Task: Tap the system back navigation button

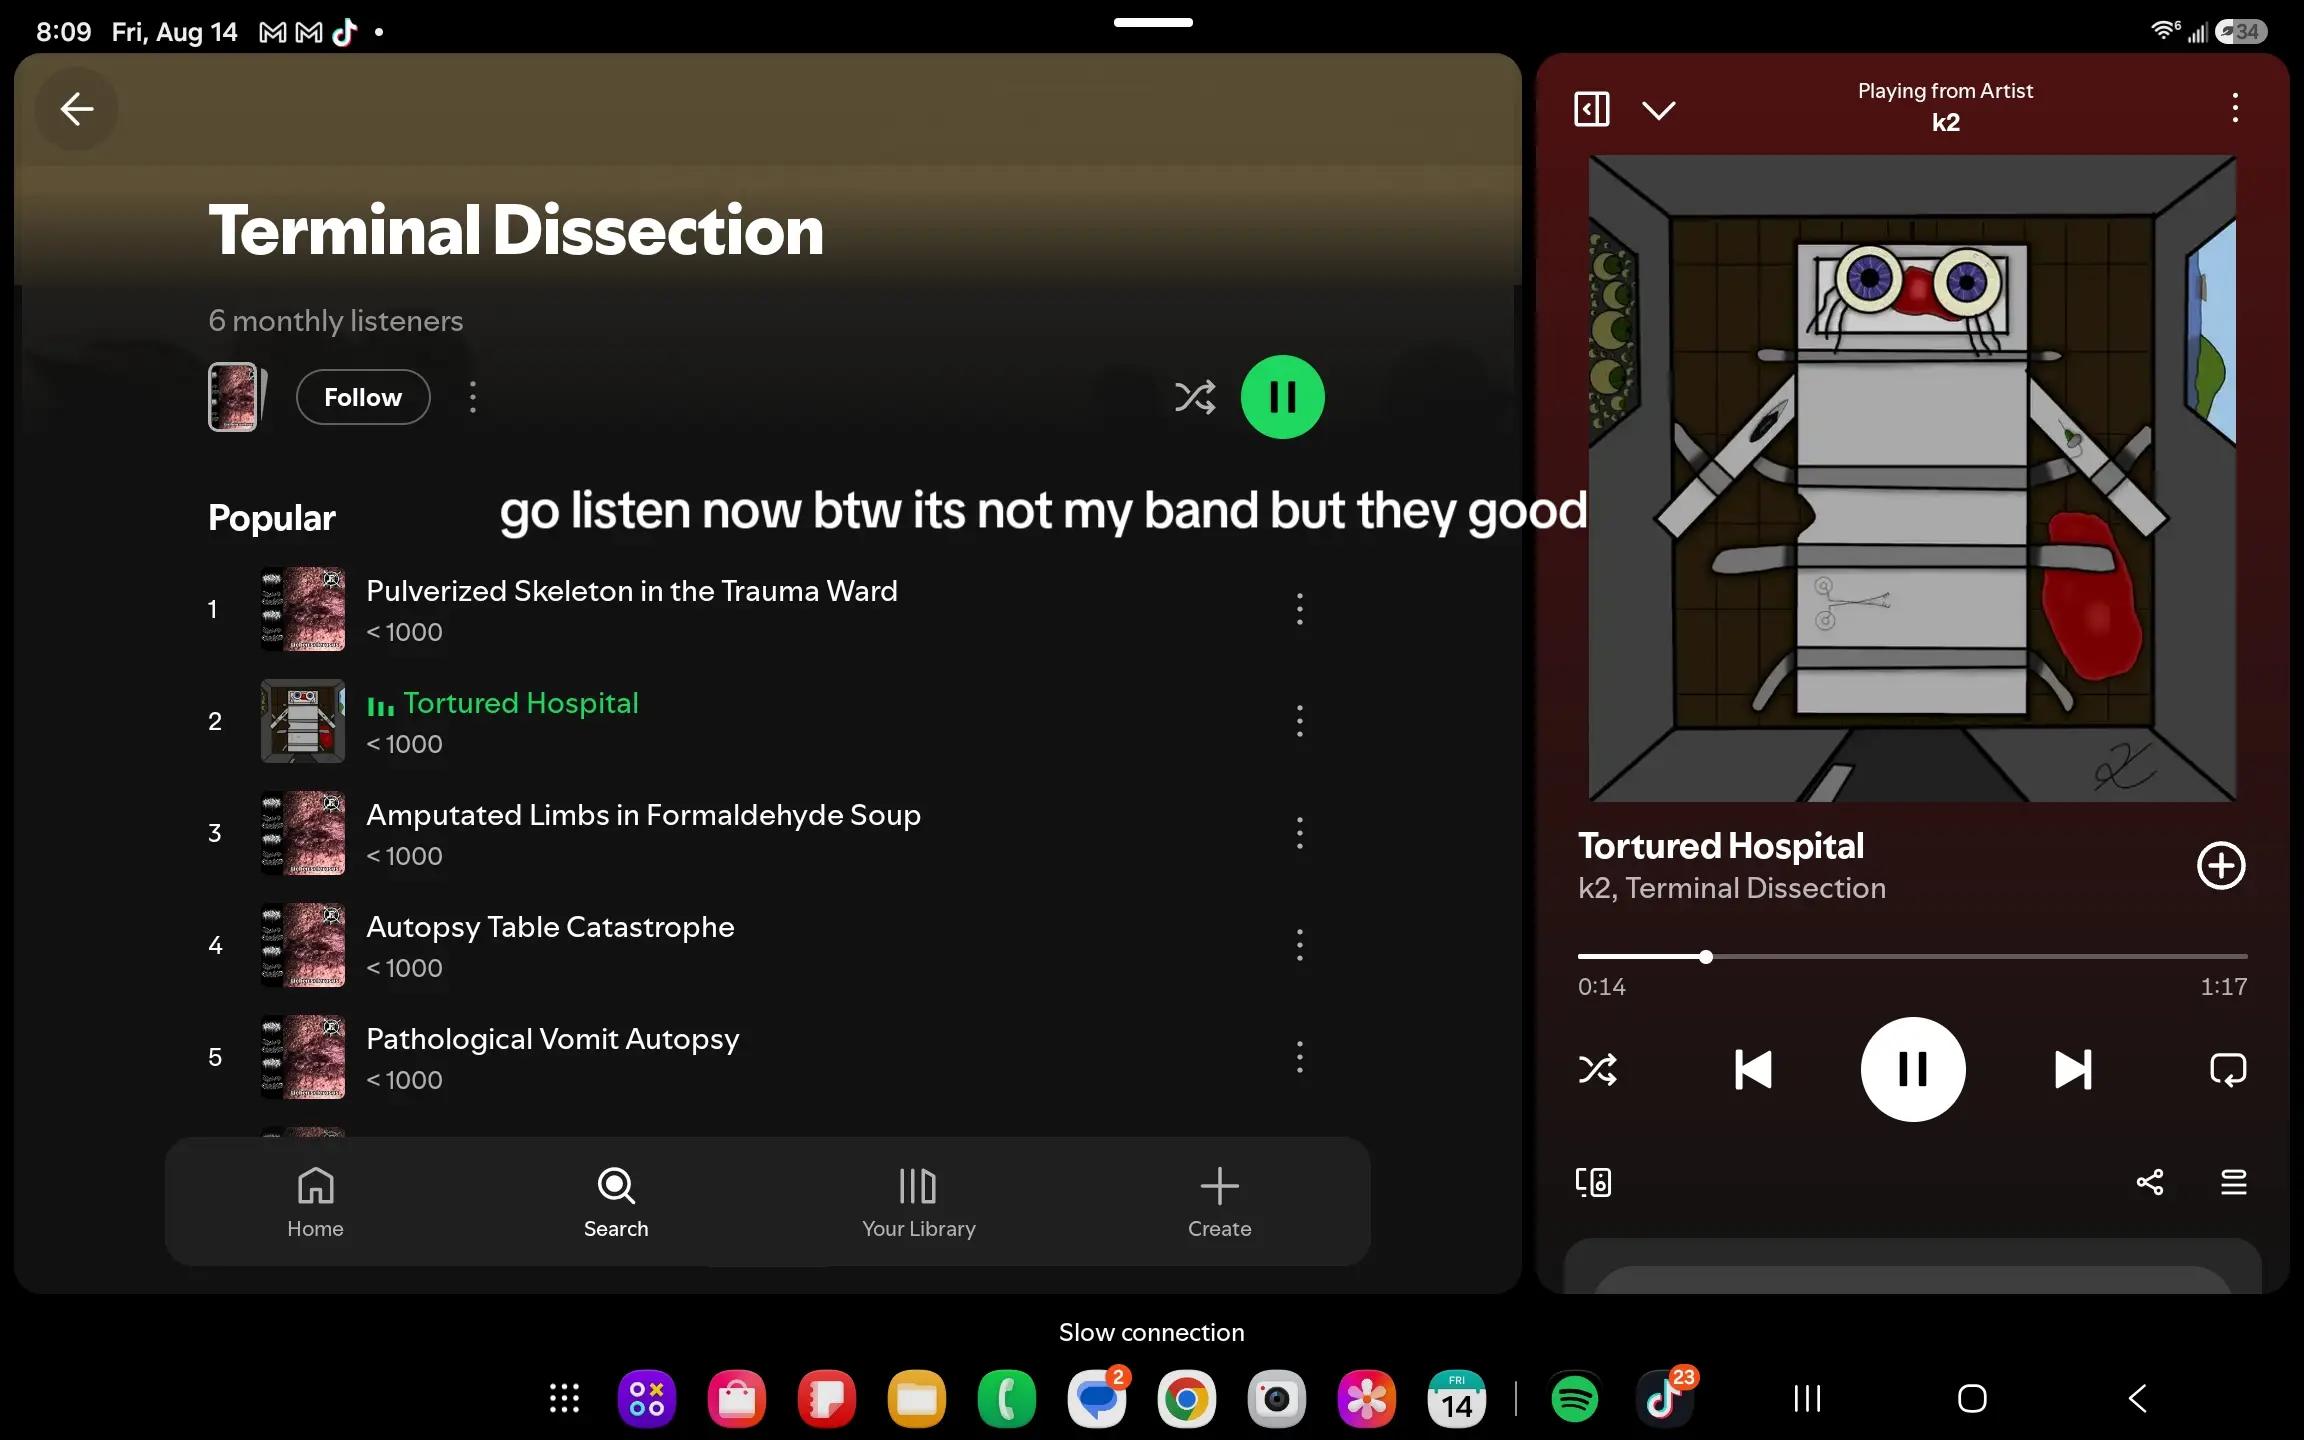Action: 2137,1398
